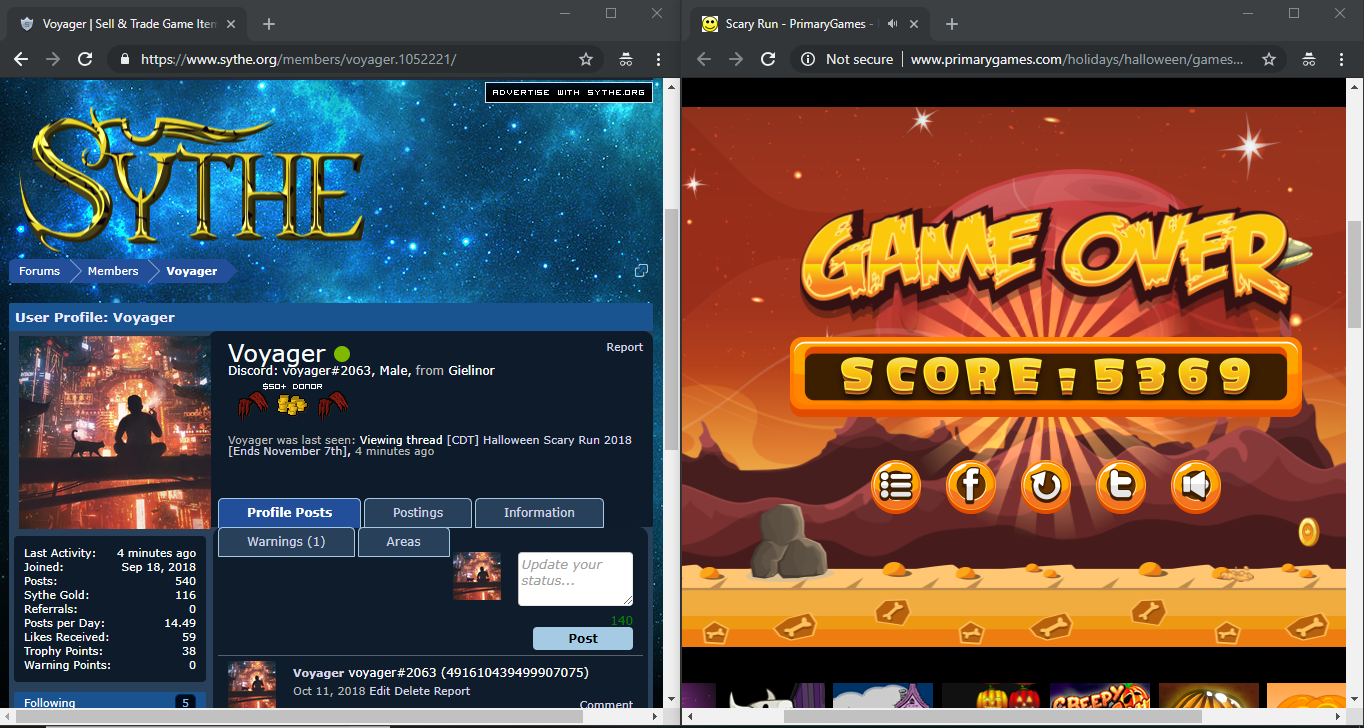This screenshot has width=1364, height=728.
Task: Click the Gielinor location link
Action: (472, 370)
